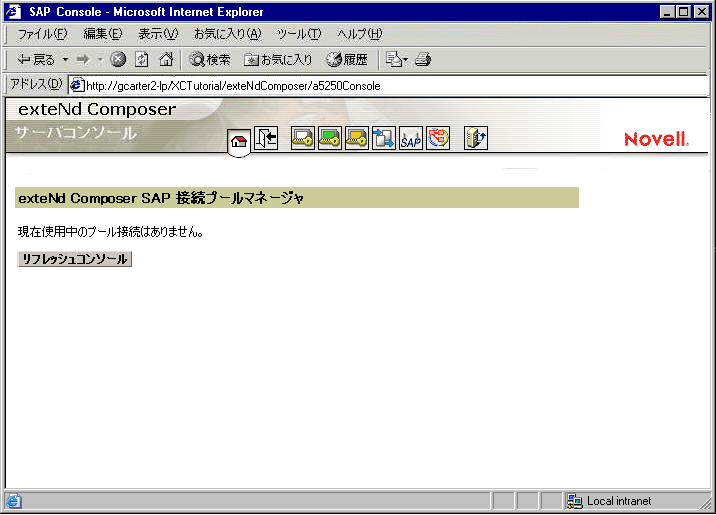
Task: Click the IE icon in status bar
Action: (14, 501)
